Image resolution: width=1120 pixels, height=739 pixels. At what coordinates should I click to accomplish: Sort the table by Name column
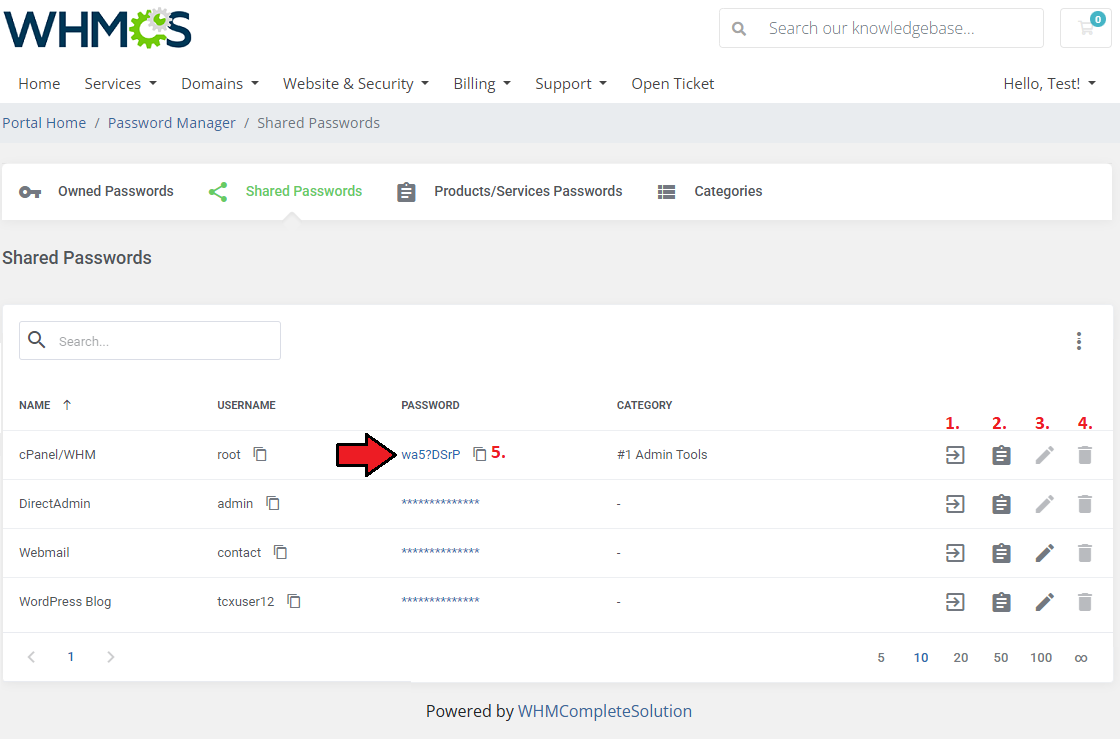[x=45, y=405]
